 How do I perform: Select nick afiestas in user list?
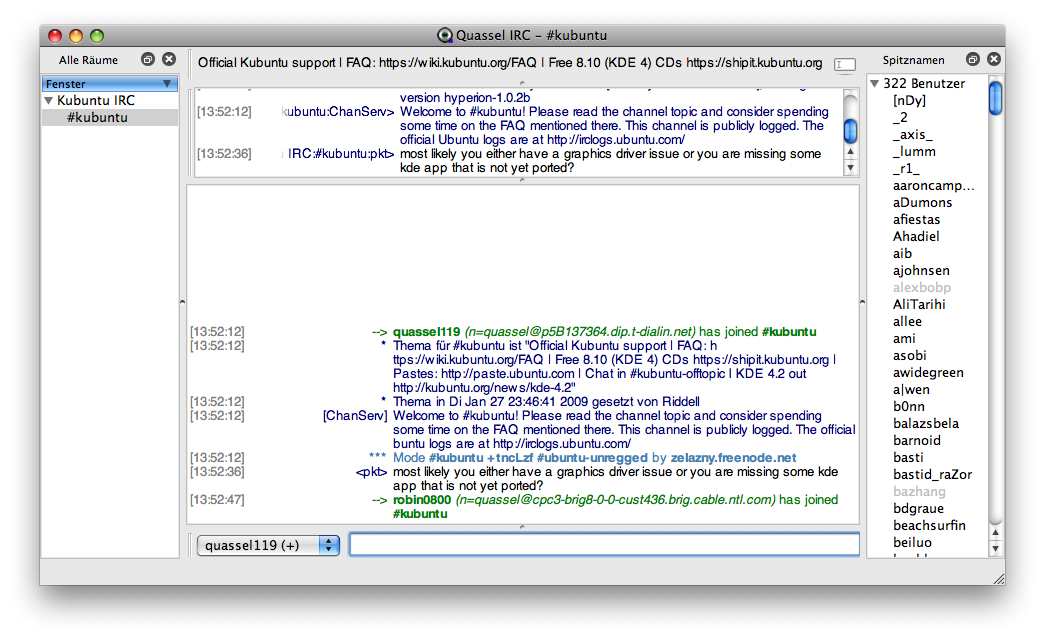coord(916,219)
